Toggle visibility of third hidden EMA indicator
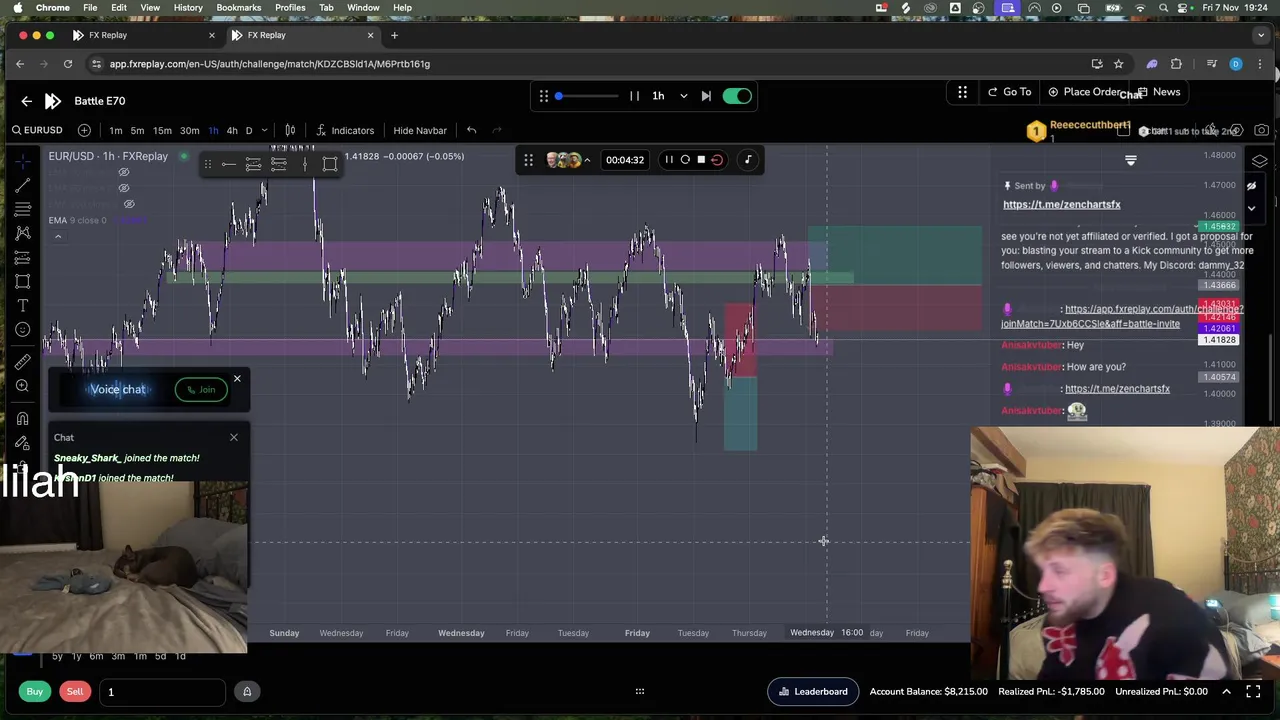Viewport: 1280px width, 720px height. [129, 204]
